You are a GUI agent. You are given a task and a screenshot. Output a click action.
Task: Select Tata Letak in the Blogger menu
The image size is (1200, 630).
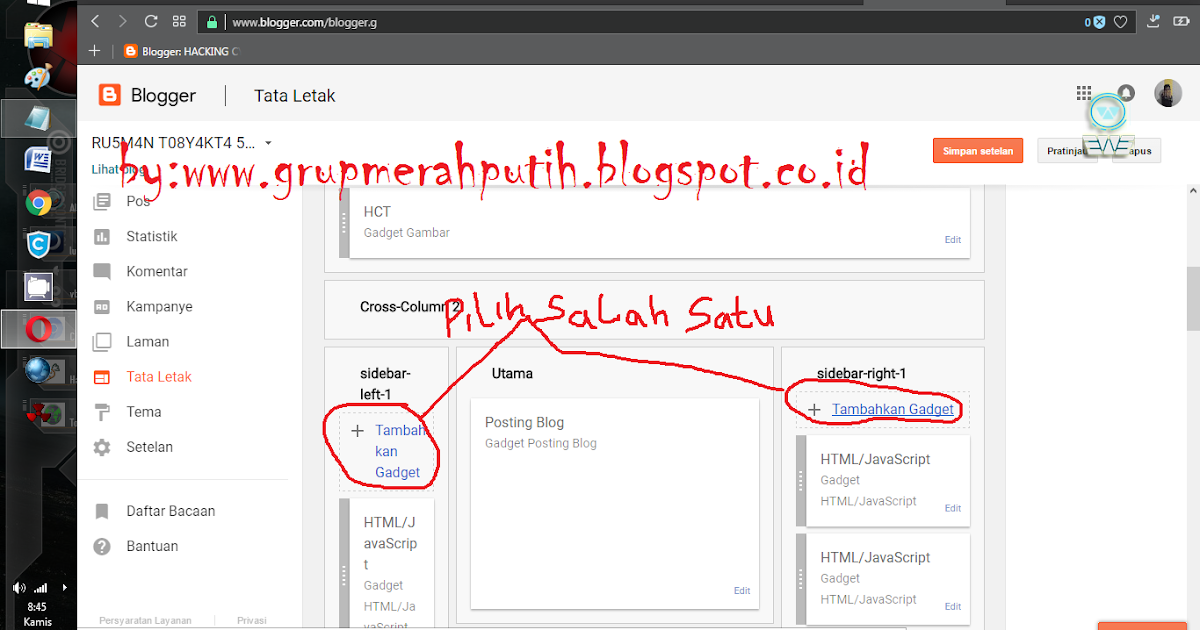[159, 376]
